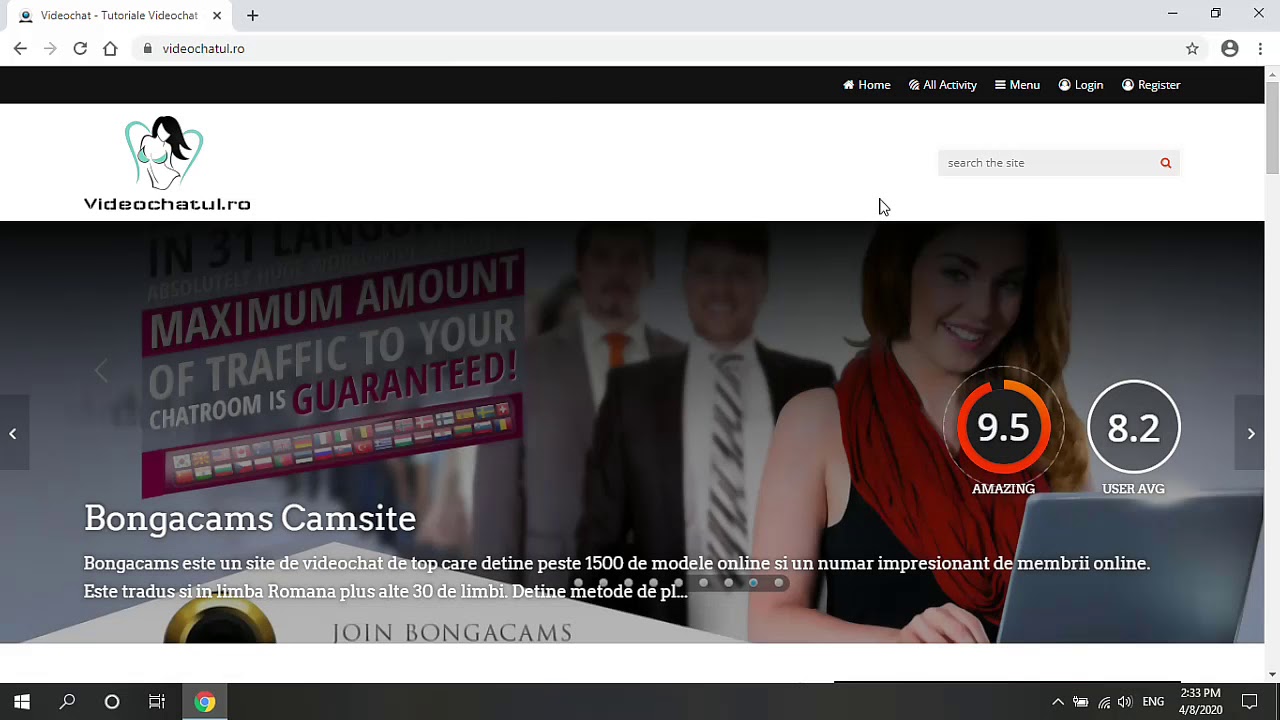1280x720 pixels.
Task: Open the Register link
Action: [1151, 85]
